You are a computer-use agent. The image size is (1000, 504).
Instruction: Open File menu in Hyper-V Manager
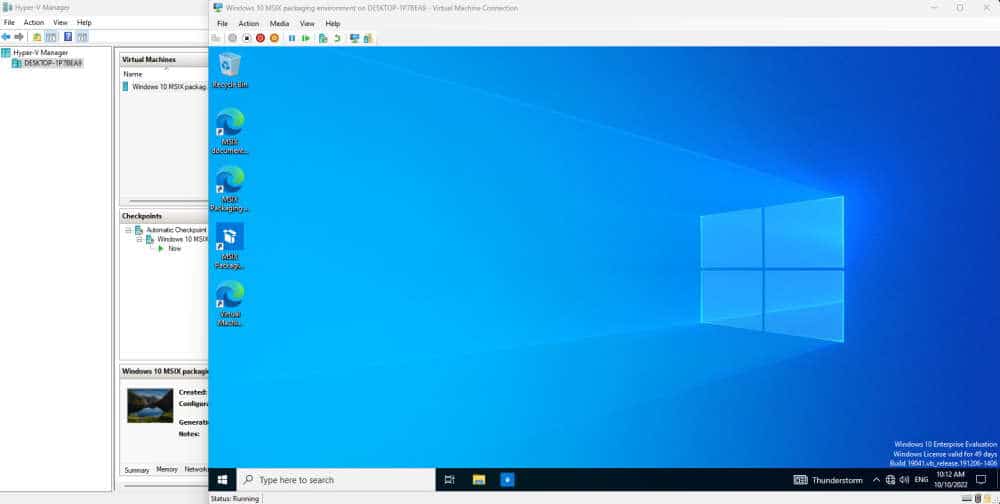9,22
